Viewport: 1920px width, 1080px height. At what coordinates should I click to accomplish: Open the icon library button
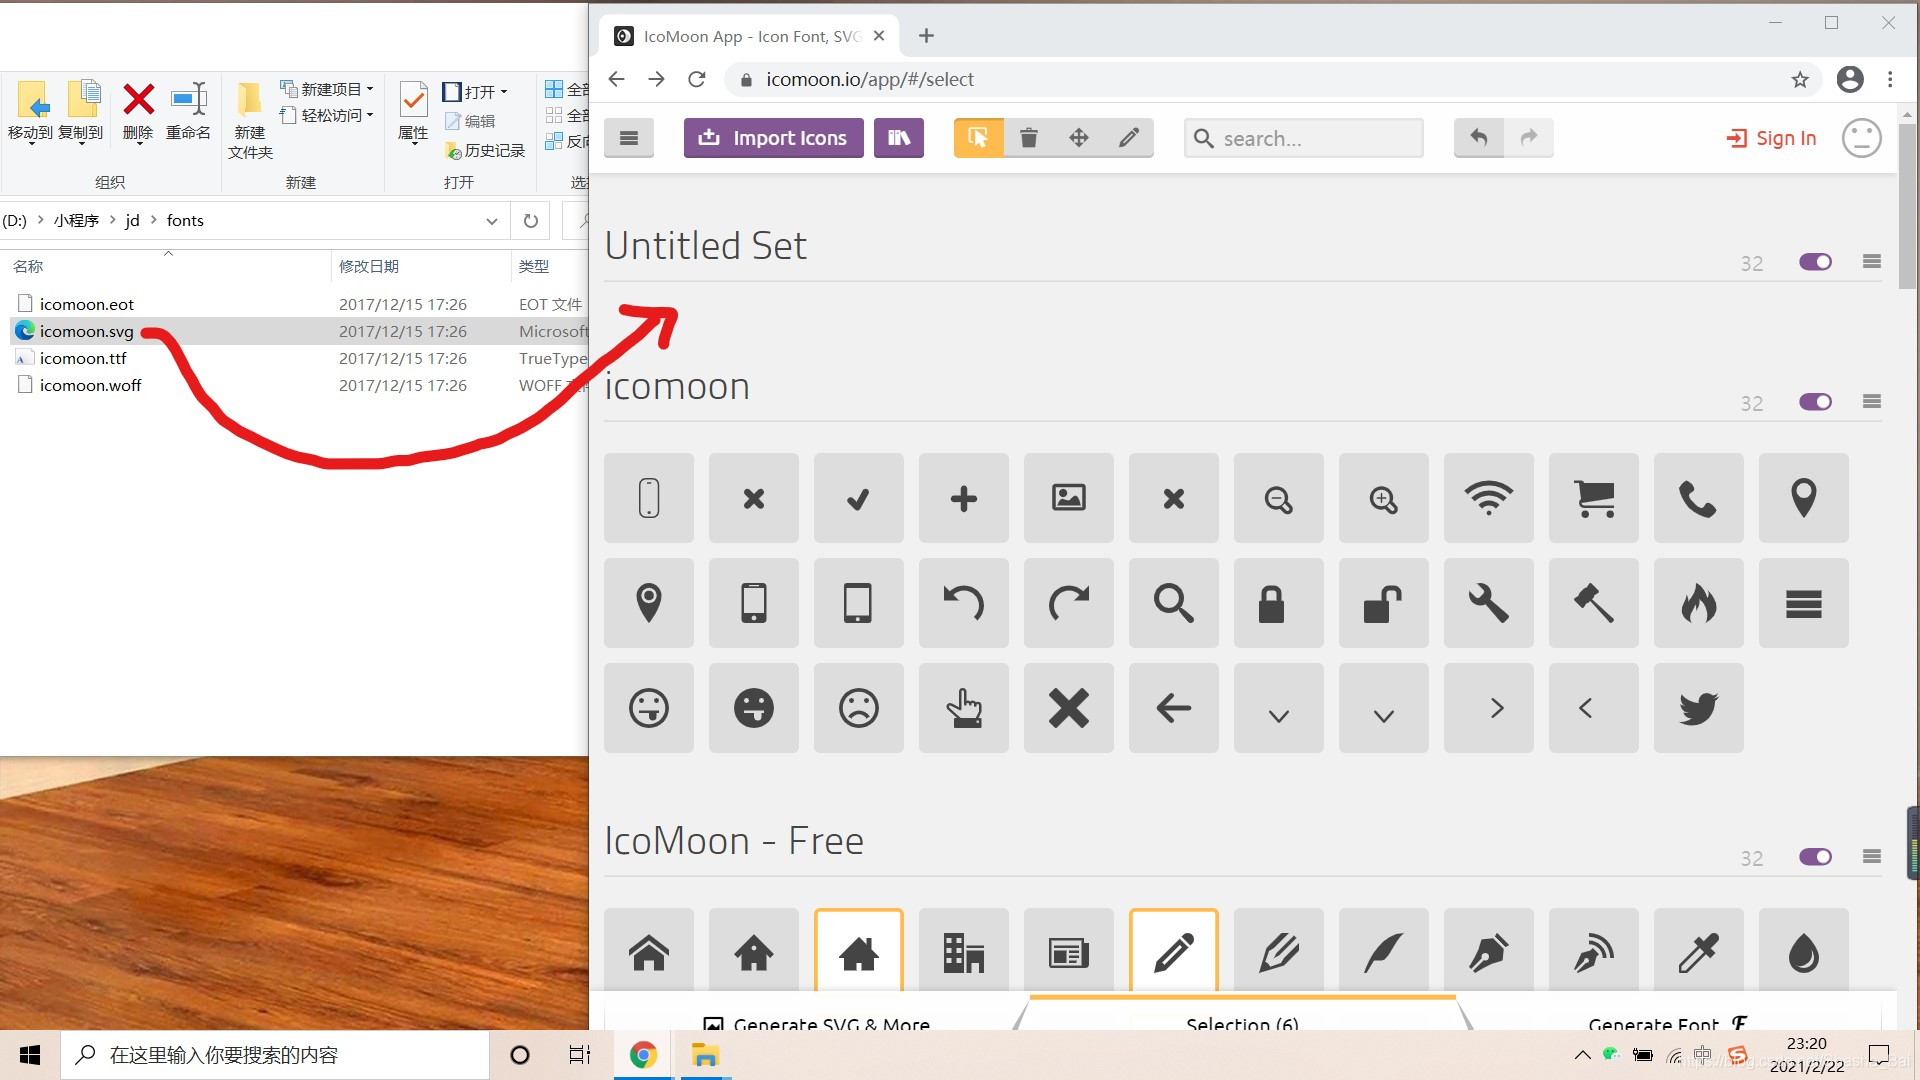pyautogui.click(x=898, y=138)
